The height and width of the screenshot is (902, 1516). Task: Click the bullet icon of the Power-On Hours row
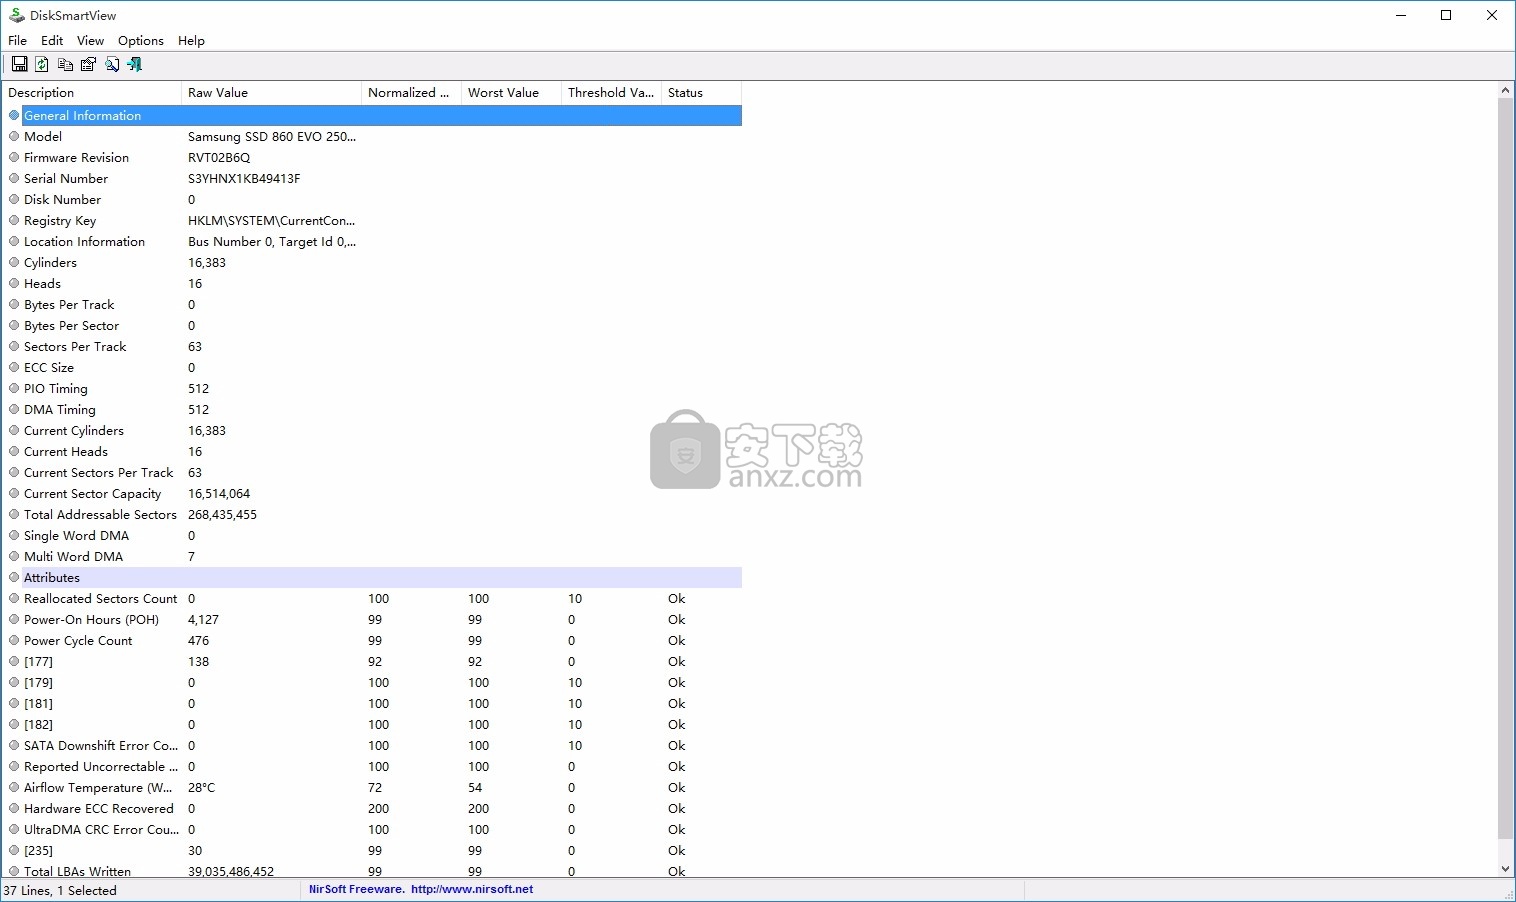[14, 619]
